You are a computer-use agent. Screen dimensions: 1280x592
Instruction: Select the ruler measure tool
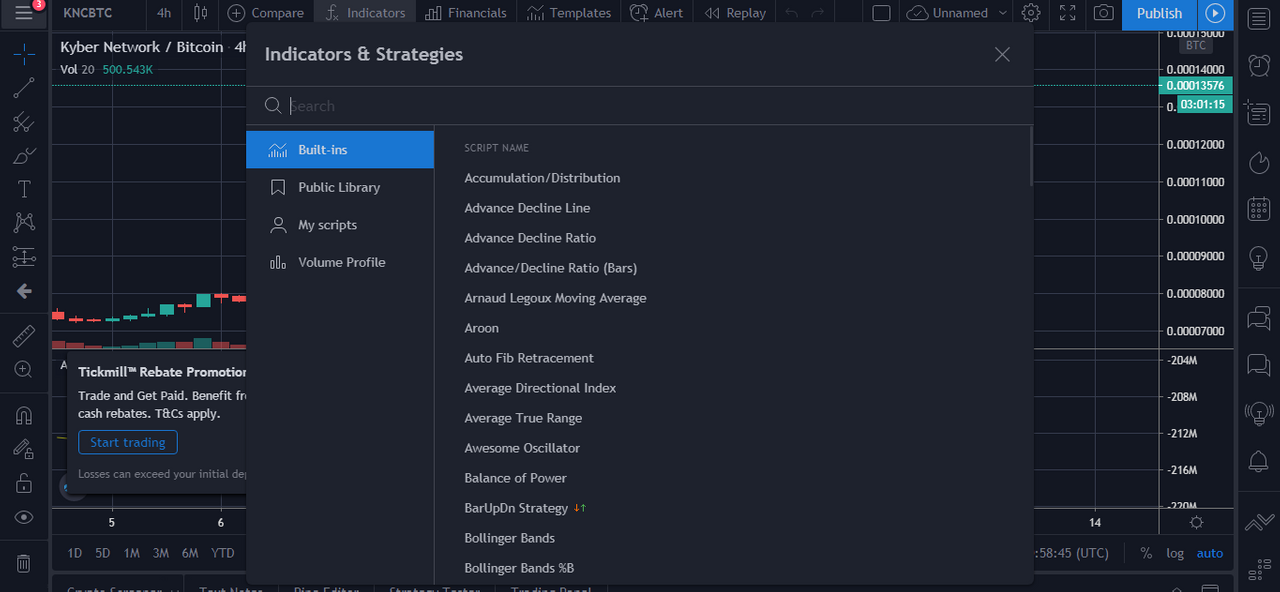[x=24, y=336]
